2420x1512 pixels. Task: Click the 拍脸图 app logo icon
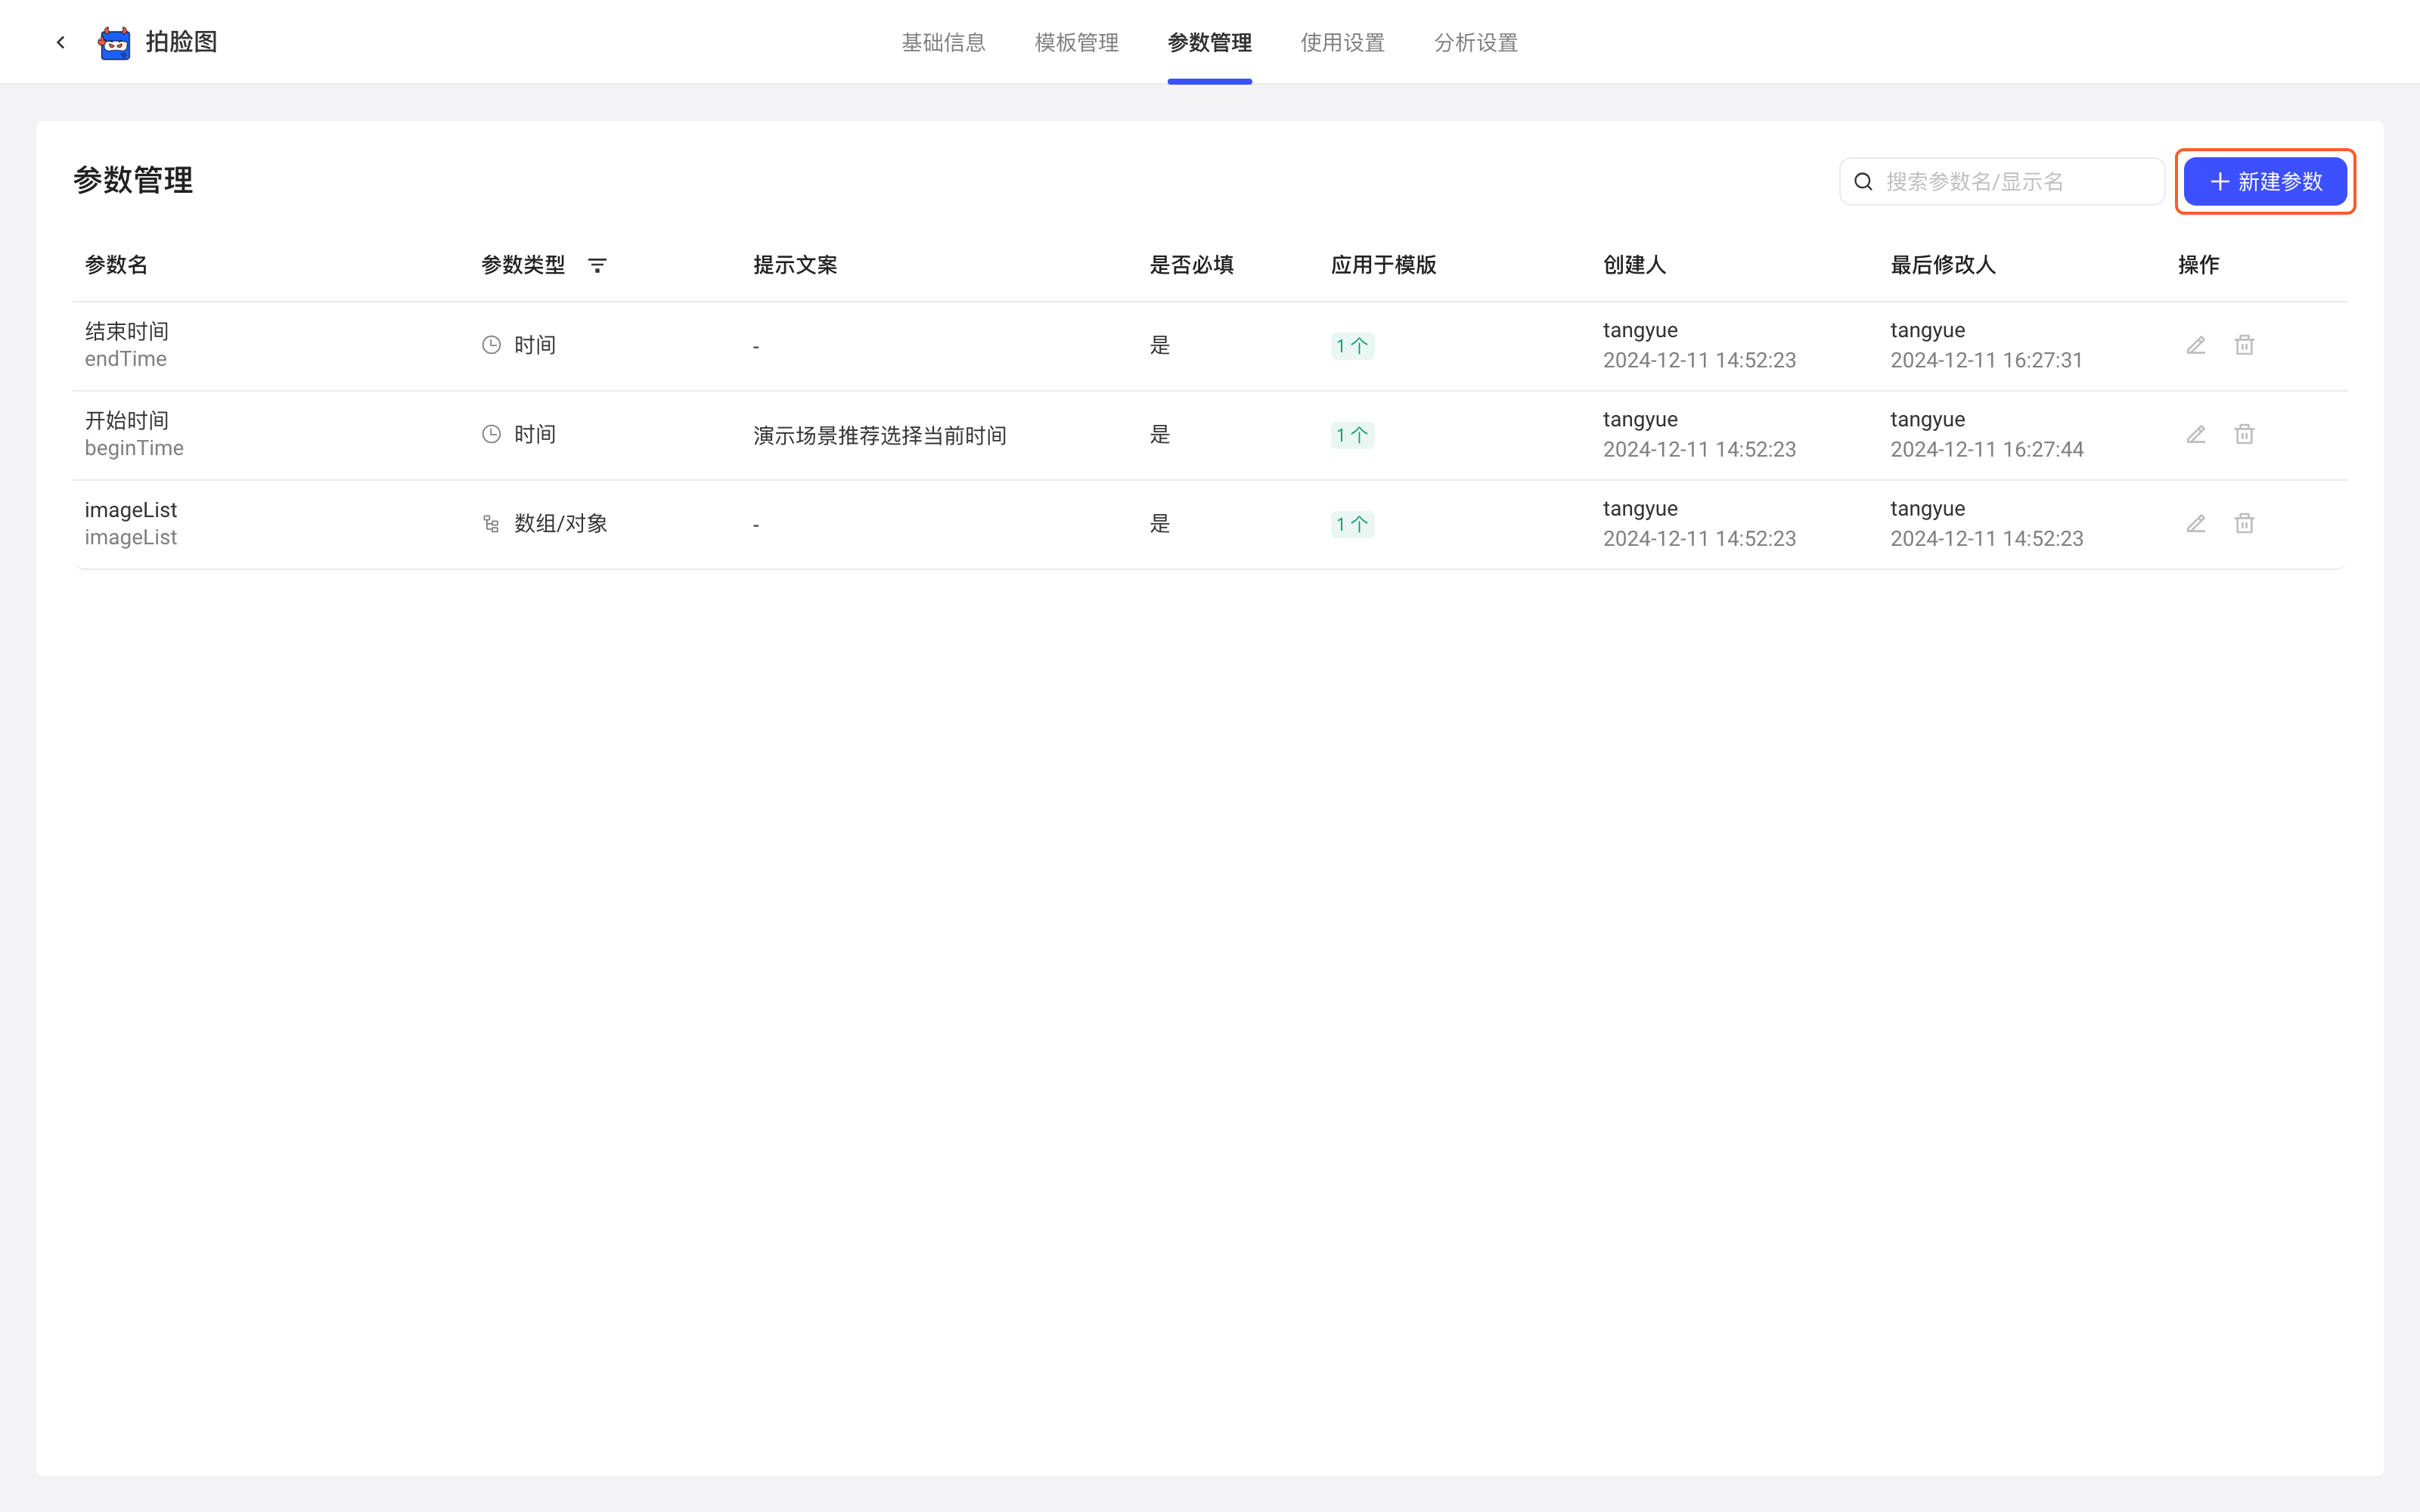pos(115,43)
